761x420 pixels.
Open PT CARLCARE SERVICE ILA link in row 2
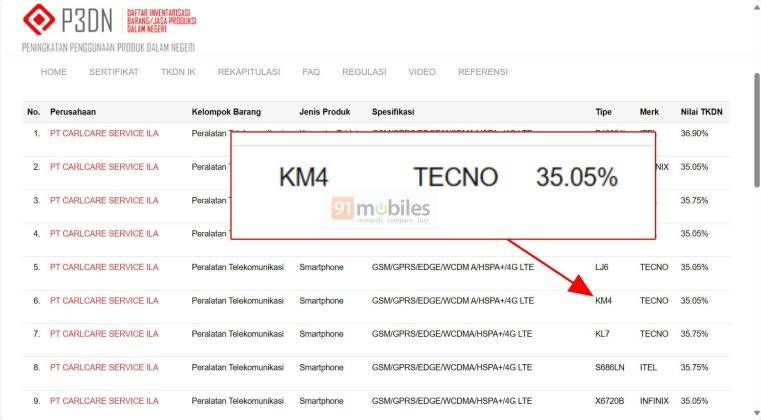point(104,167)
